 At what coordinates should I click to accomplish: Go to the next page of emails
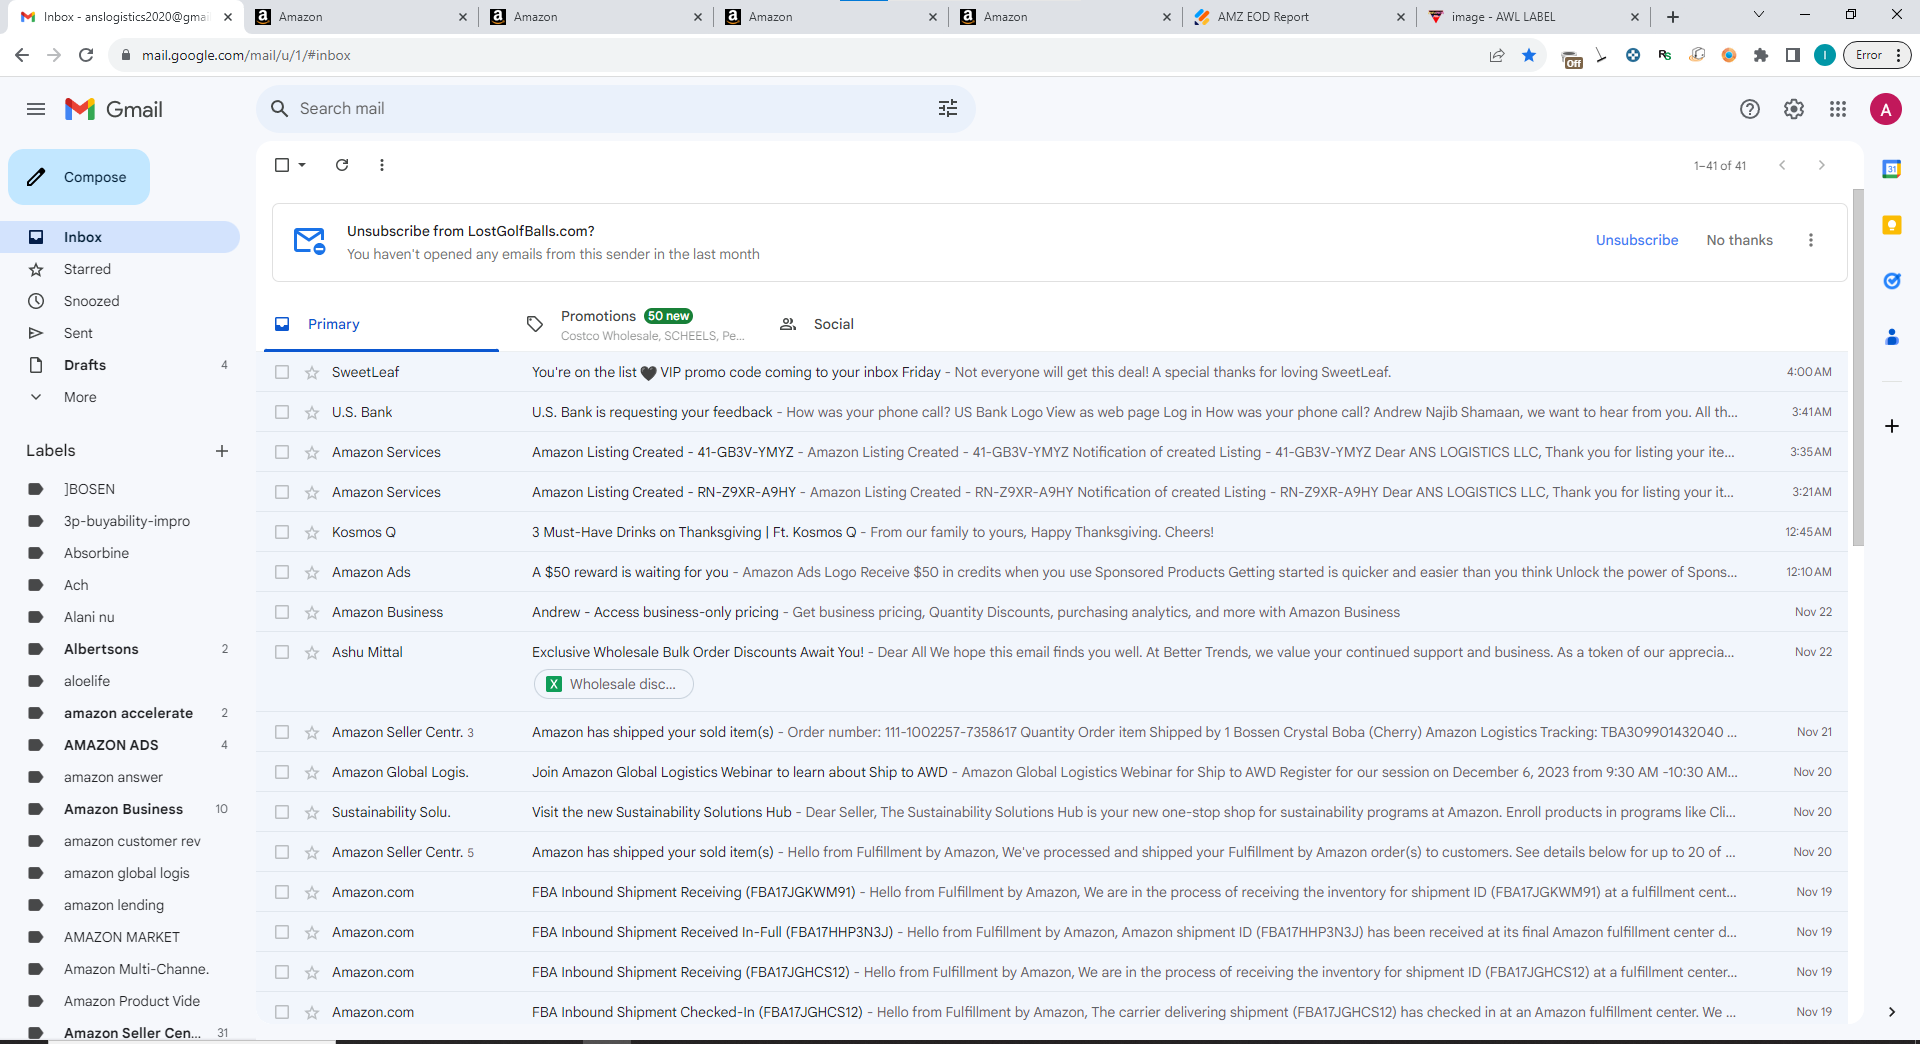(x=1822, y=165)
